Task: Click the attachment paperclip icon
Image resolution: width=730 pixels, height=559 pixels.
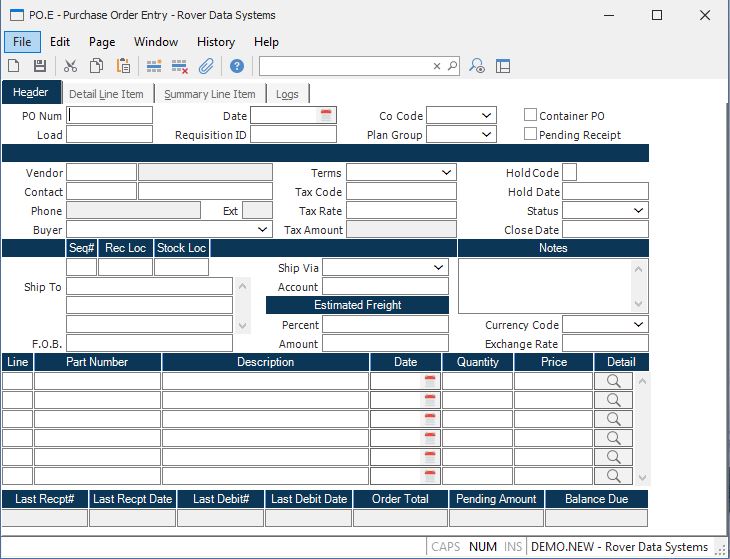Action: (x=206, y=66)
